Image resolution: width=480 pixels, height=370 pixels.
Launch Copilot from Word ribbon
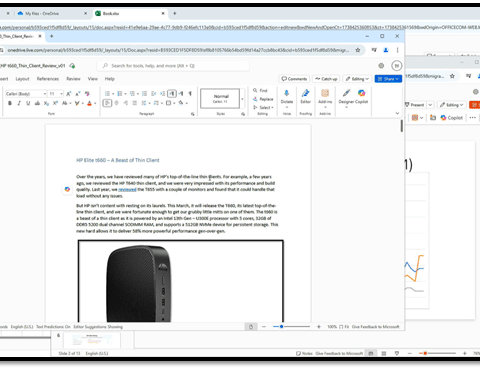point(362,97)
